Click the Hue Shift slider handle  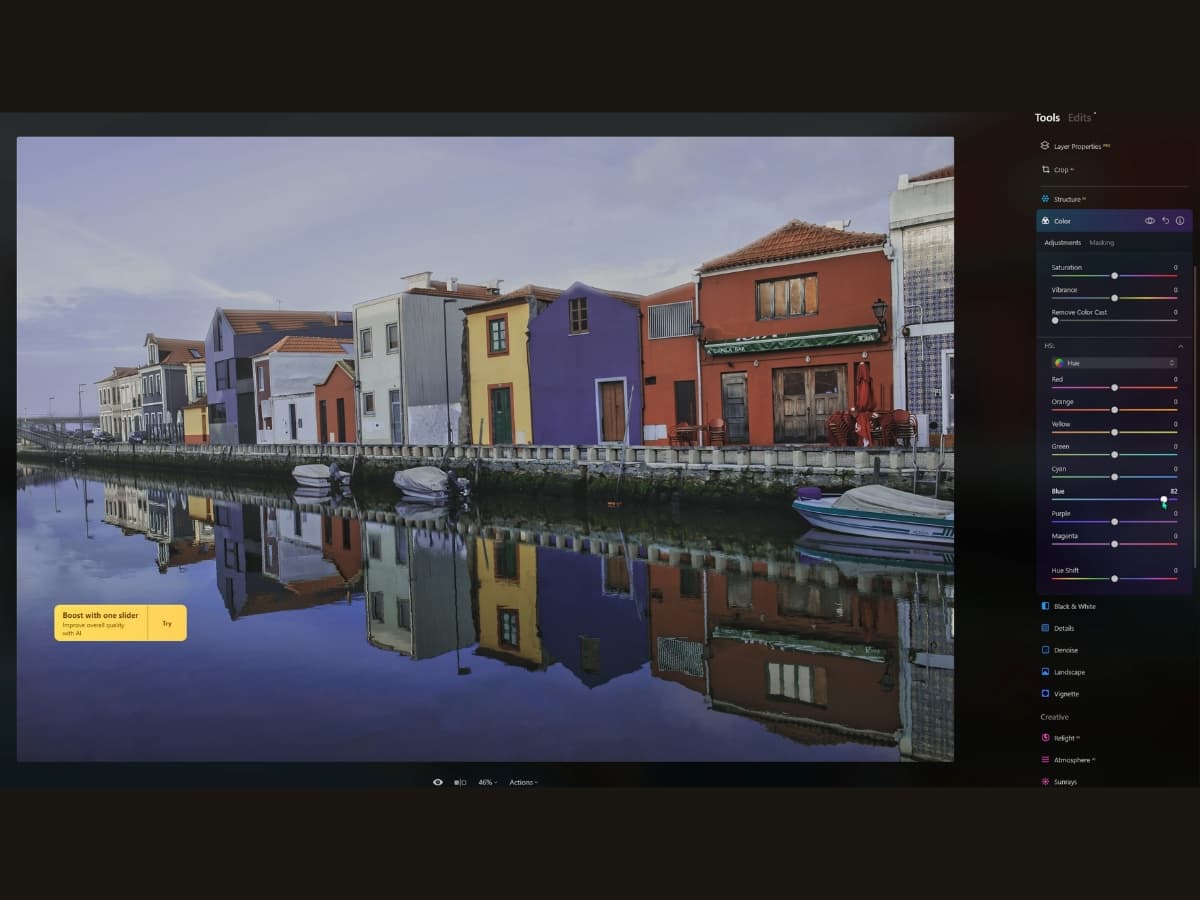(x=1114, y=578)
